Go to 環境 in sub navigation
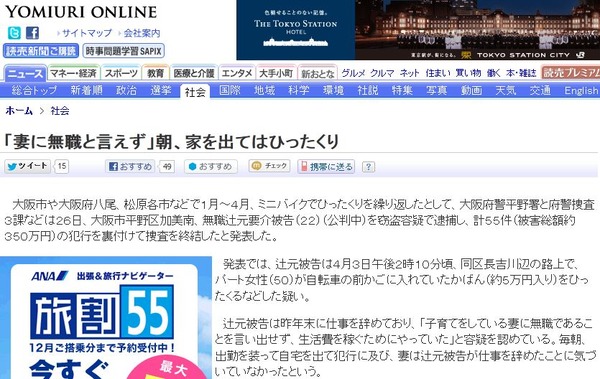The image size is (600, 379). (x=333, y=90)
